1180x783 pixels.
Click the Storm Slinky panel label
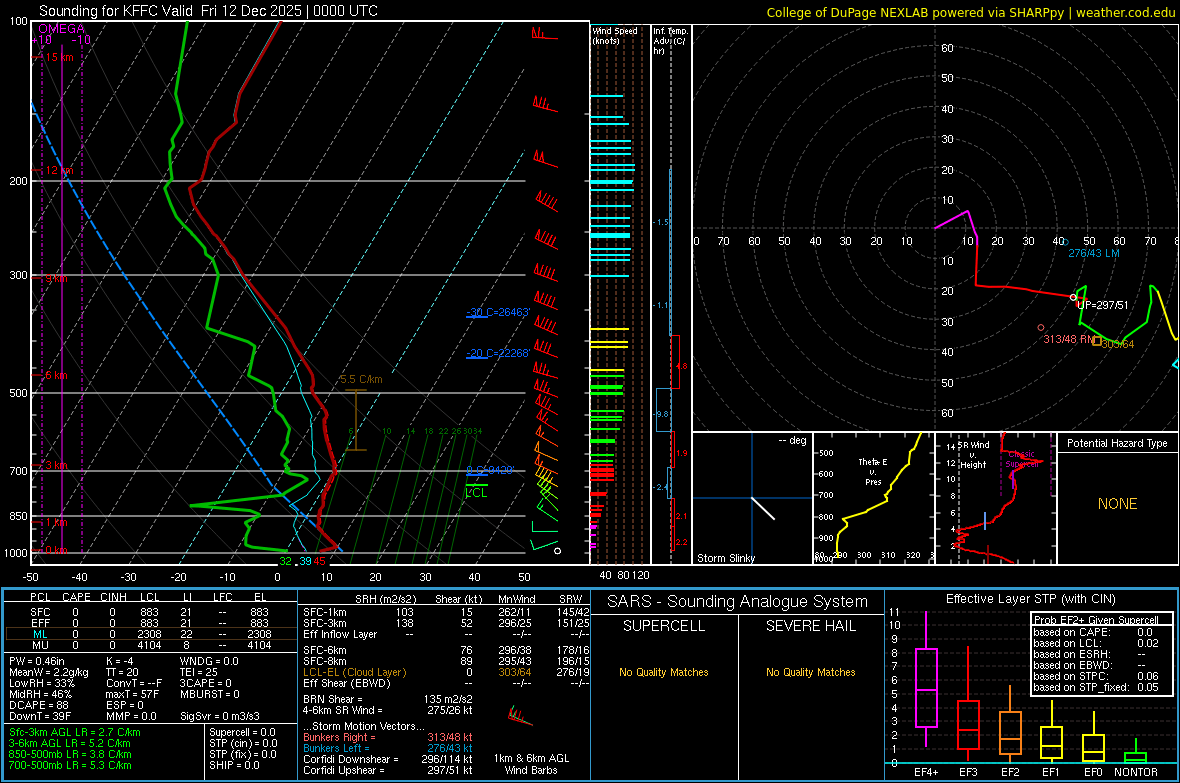[726, 558]
